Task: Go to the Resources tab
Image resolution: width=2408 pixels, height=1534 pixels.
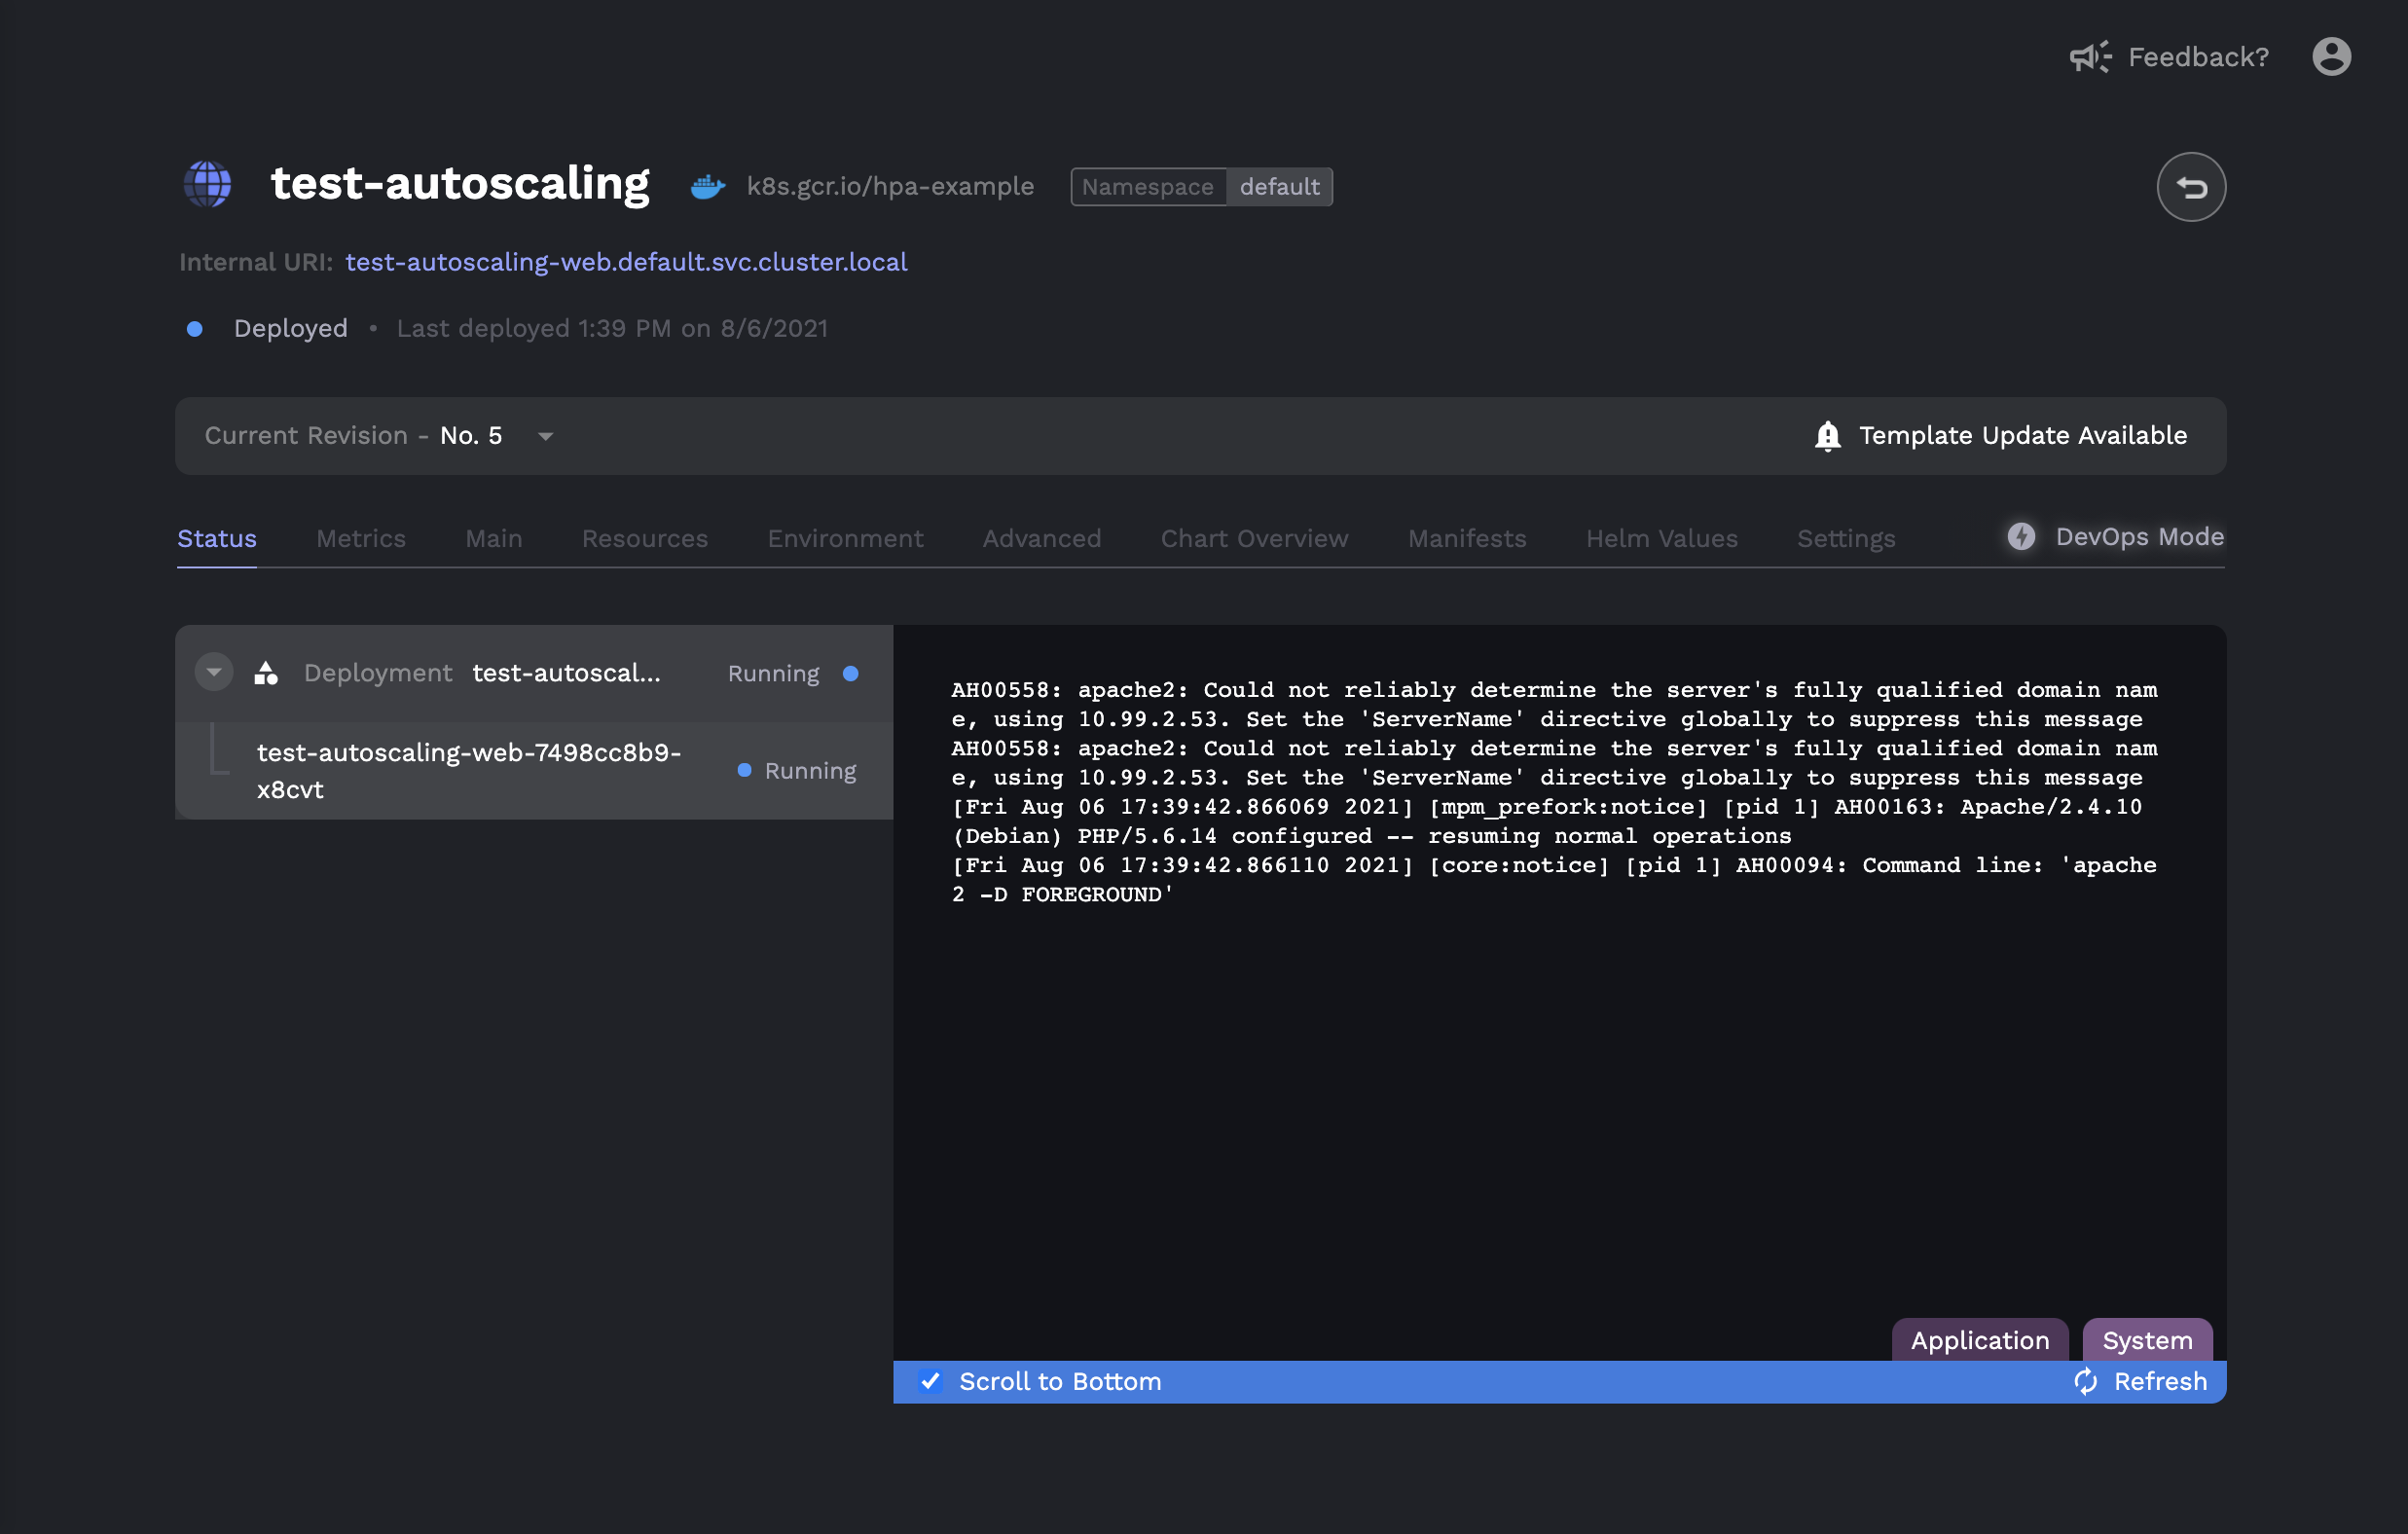Action: tap(645, 539)
